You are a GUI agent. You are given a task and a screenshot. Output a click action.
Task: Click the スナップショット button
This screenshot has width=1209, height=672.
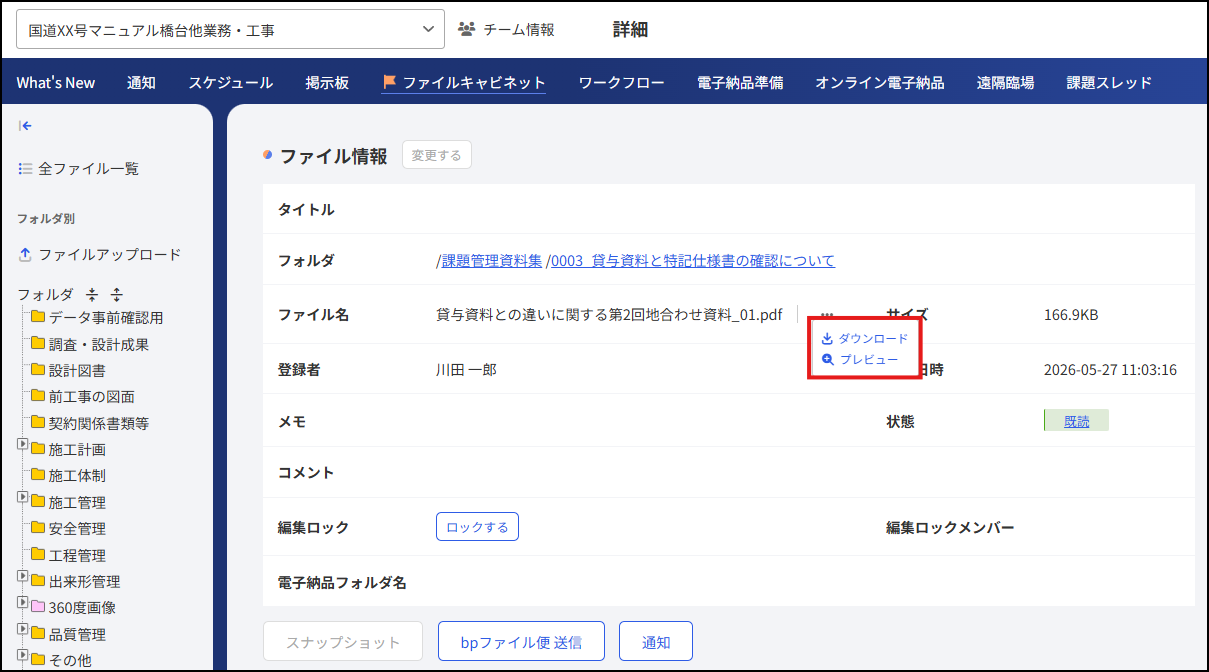pos(343,642)
